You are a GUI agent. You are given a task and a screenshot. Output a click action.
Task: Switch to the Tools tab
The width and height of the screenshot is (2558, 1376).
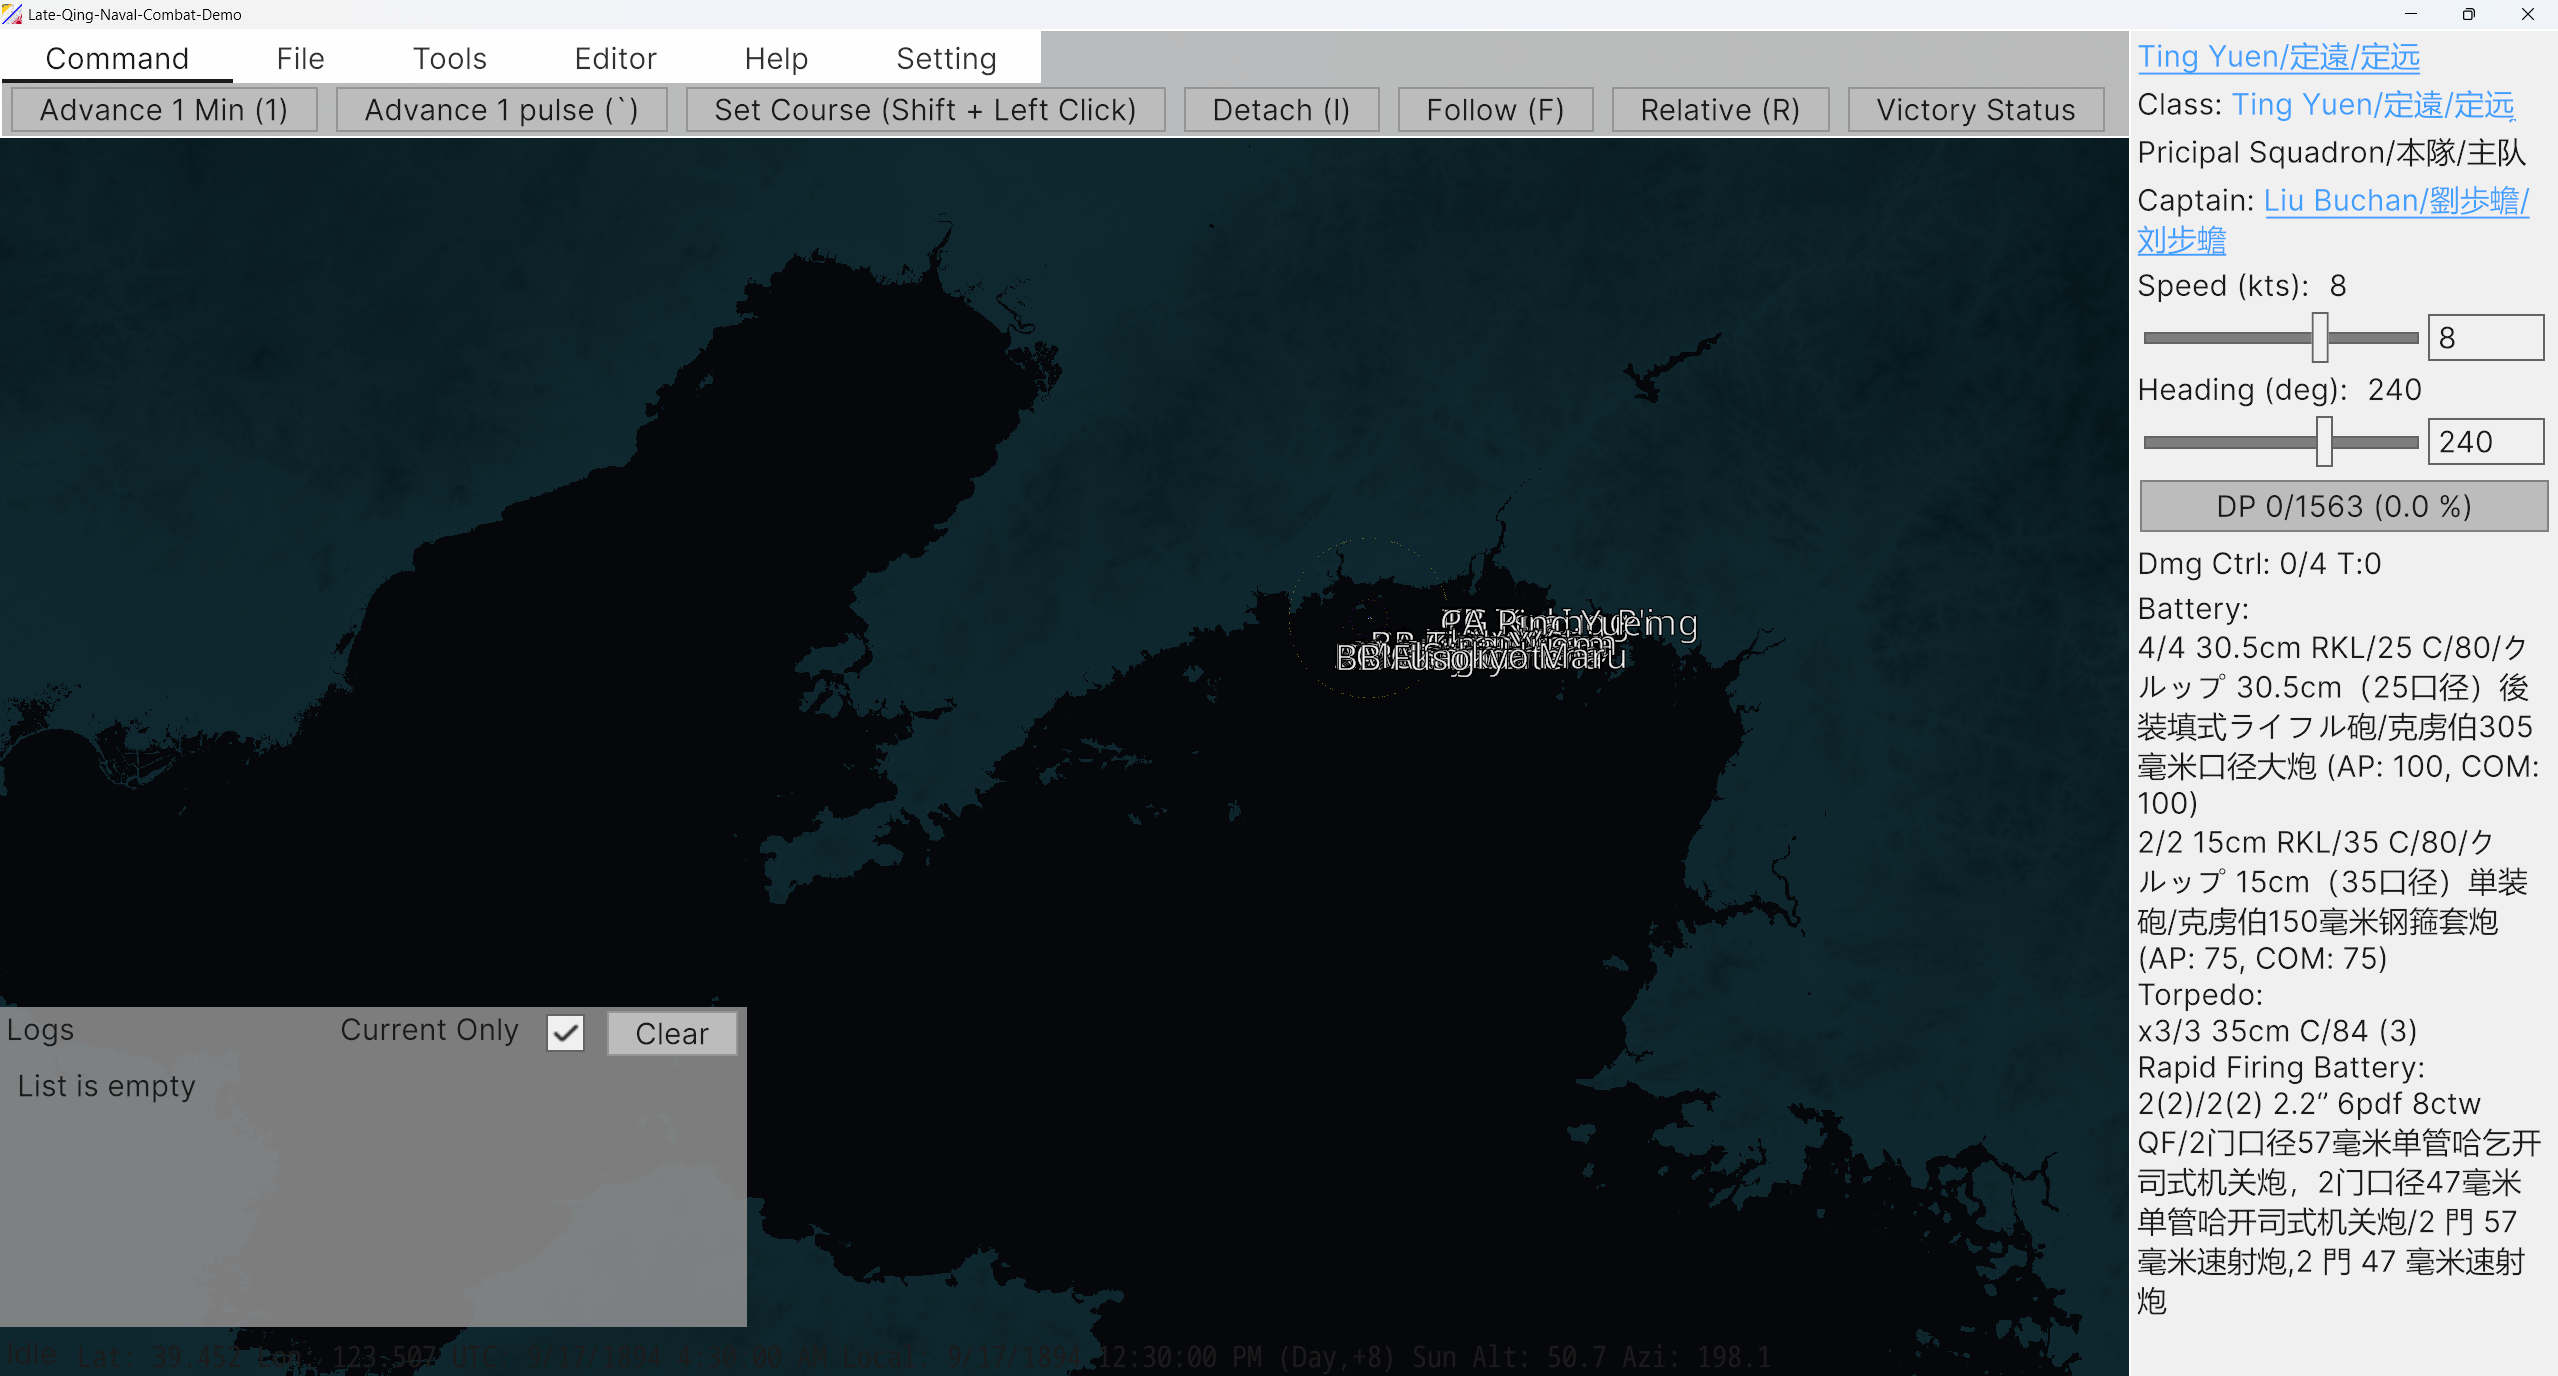[450, 58]
